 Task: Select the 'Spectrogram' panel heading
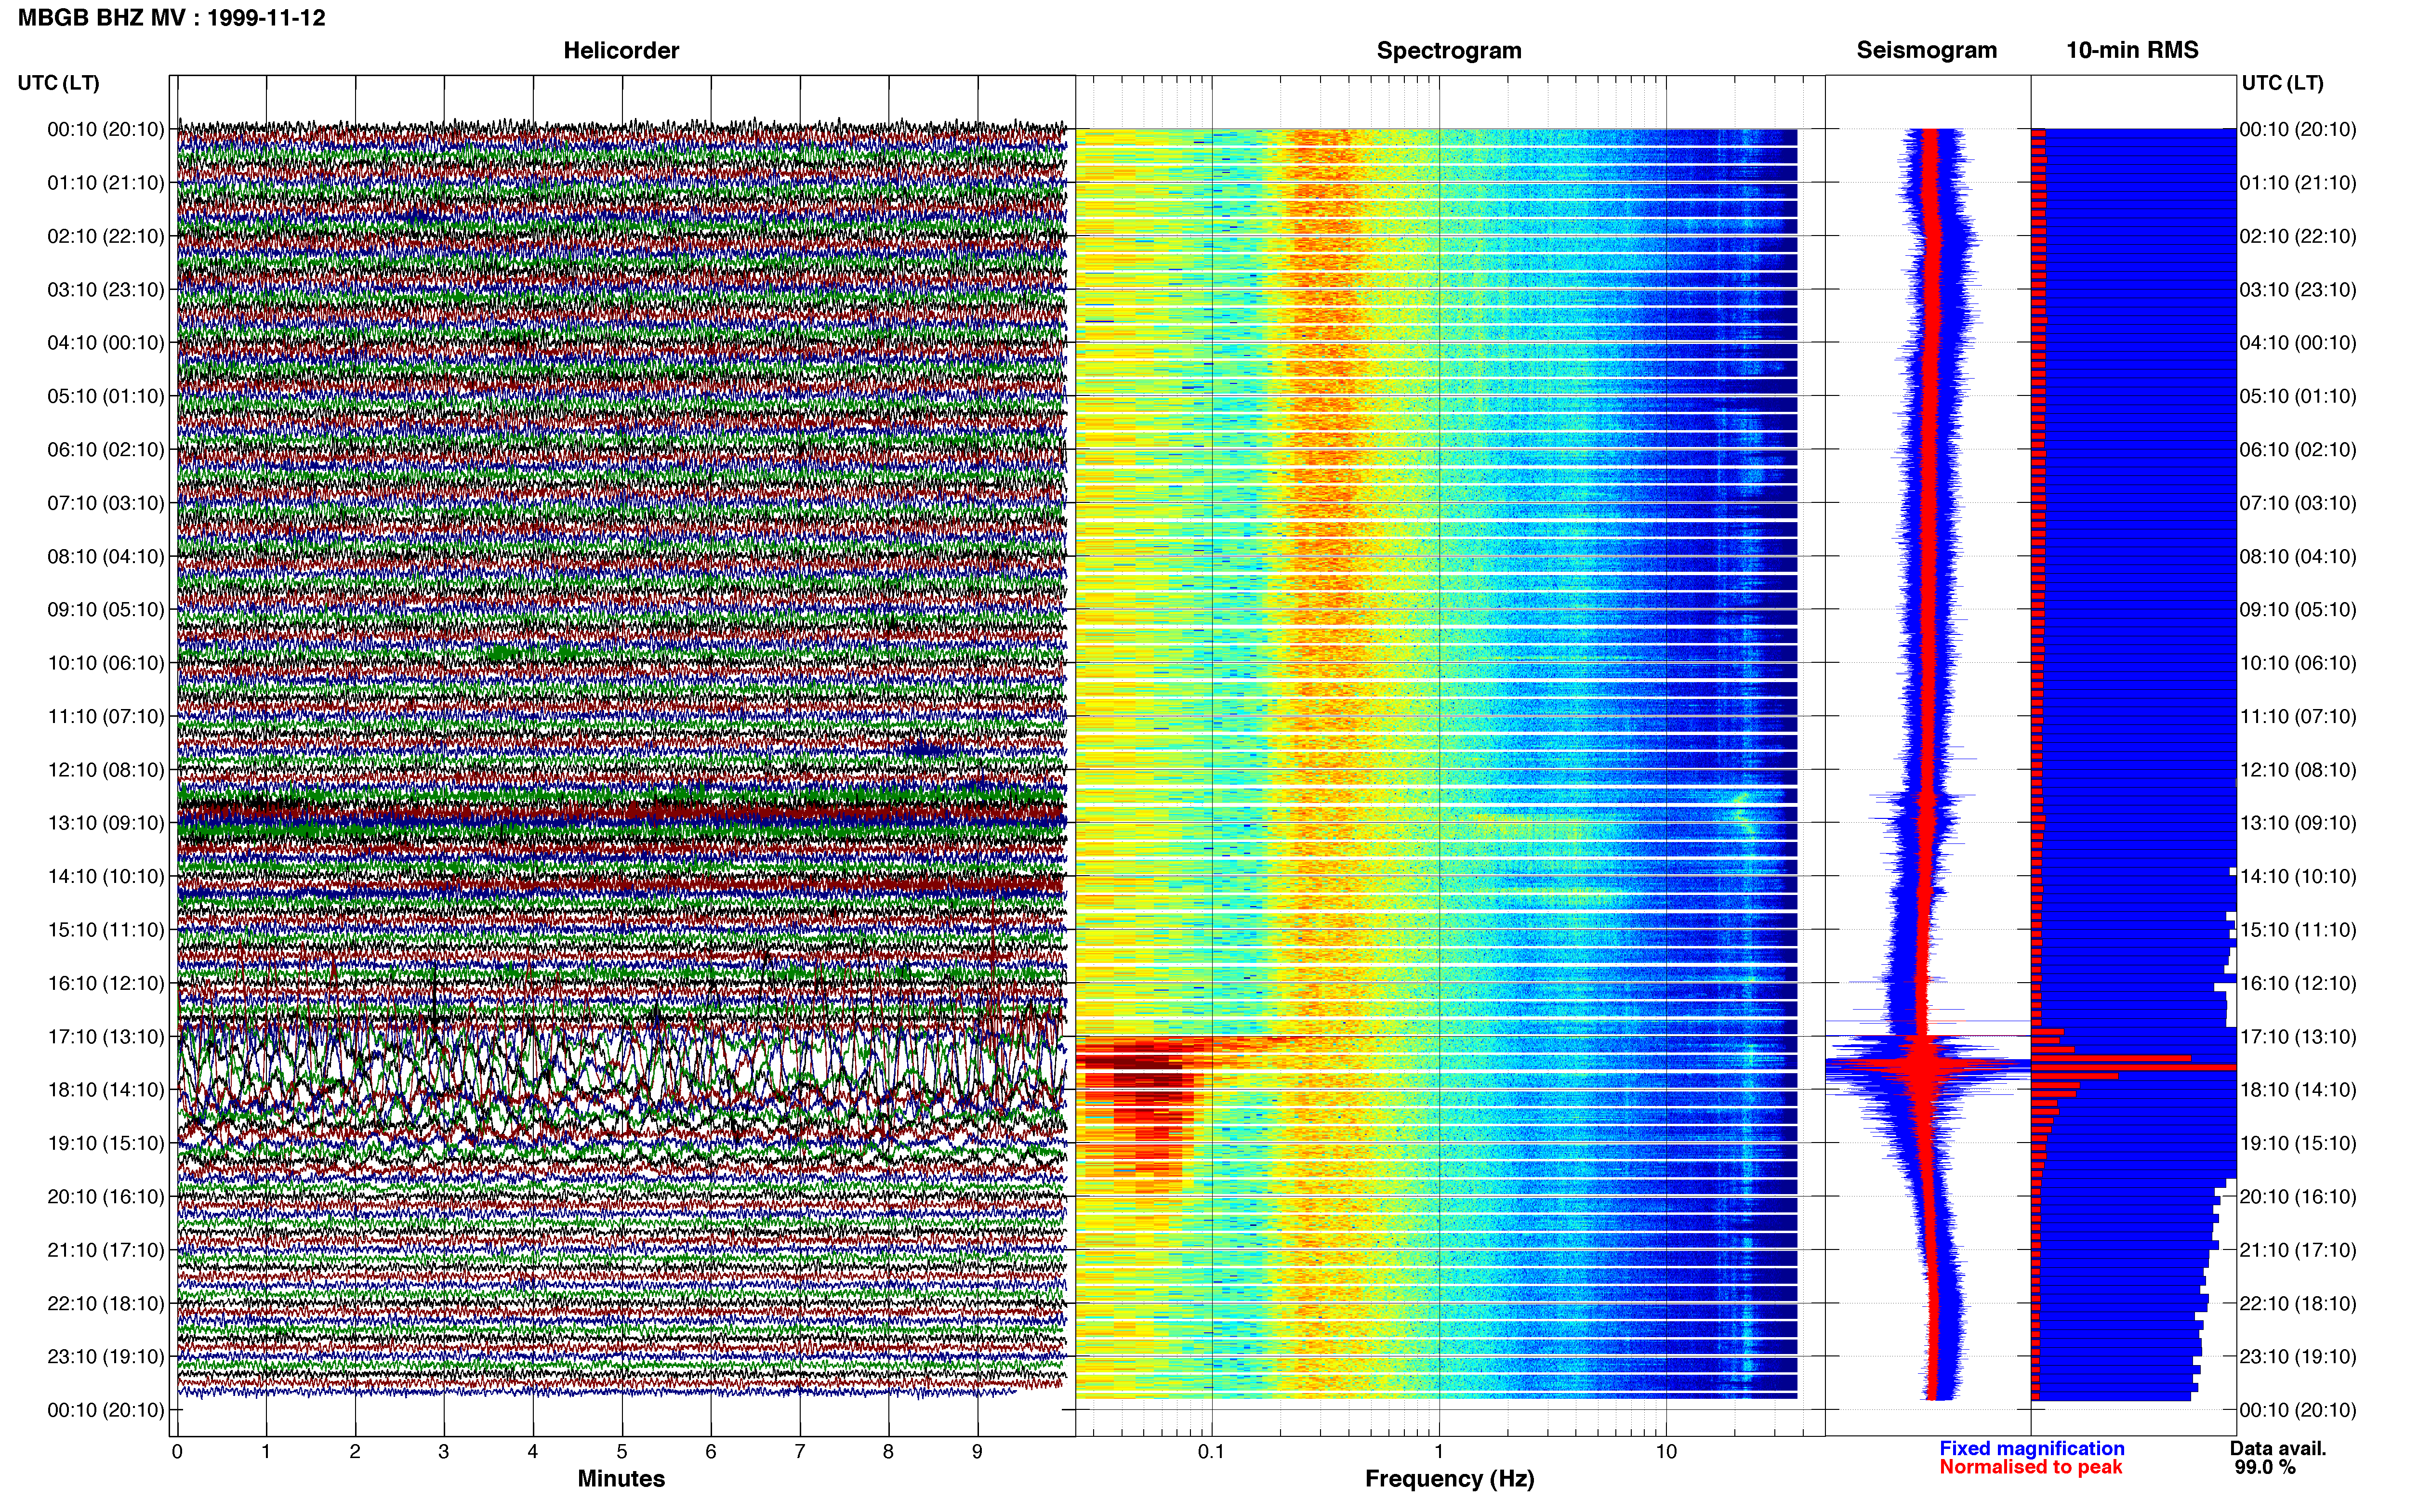tap(1449, 50)
